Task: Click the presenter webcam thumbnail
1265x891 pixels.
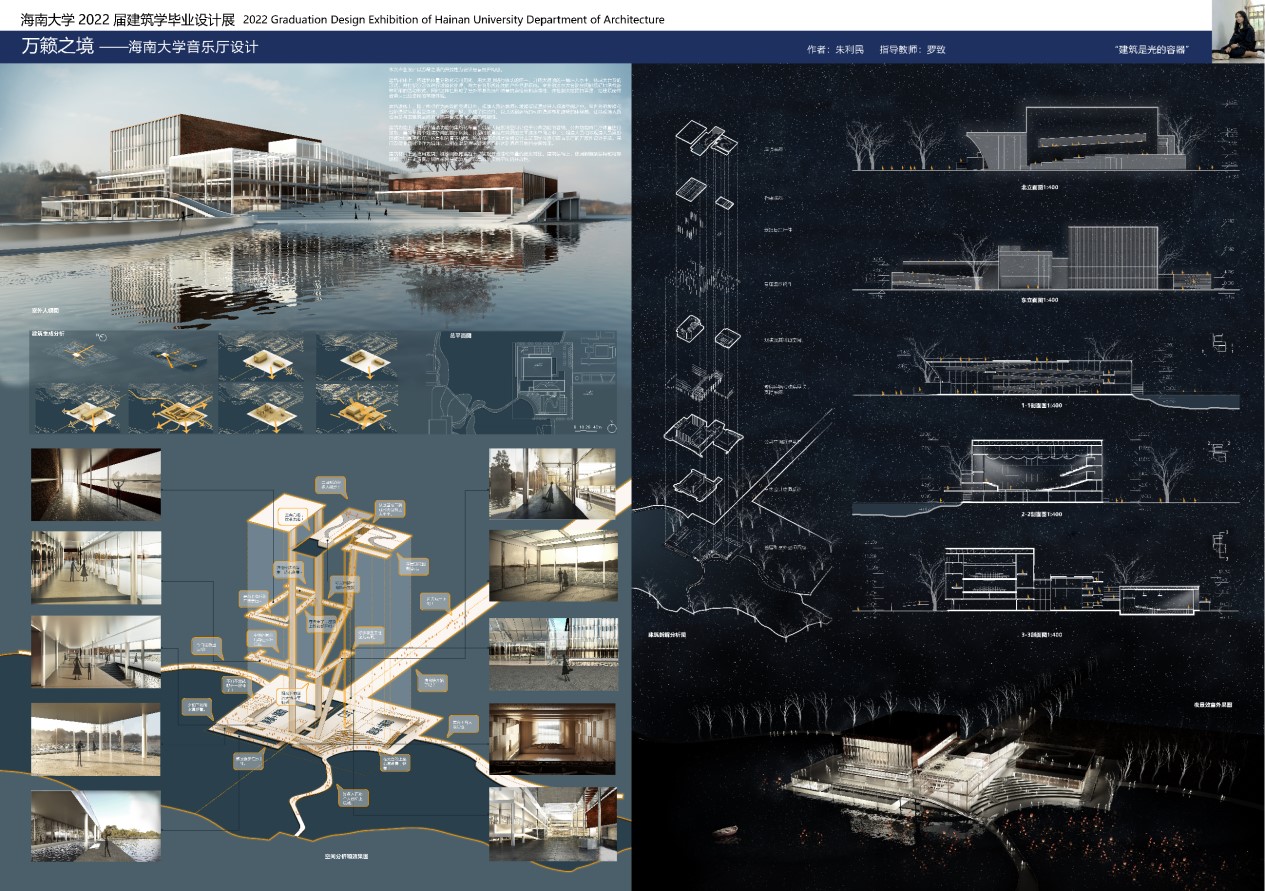Action: click(x=1238, y=32)
